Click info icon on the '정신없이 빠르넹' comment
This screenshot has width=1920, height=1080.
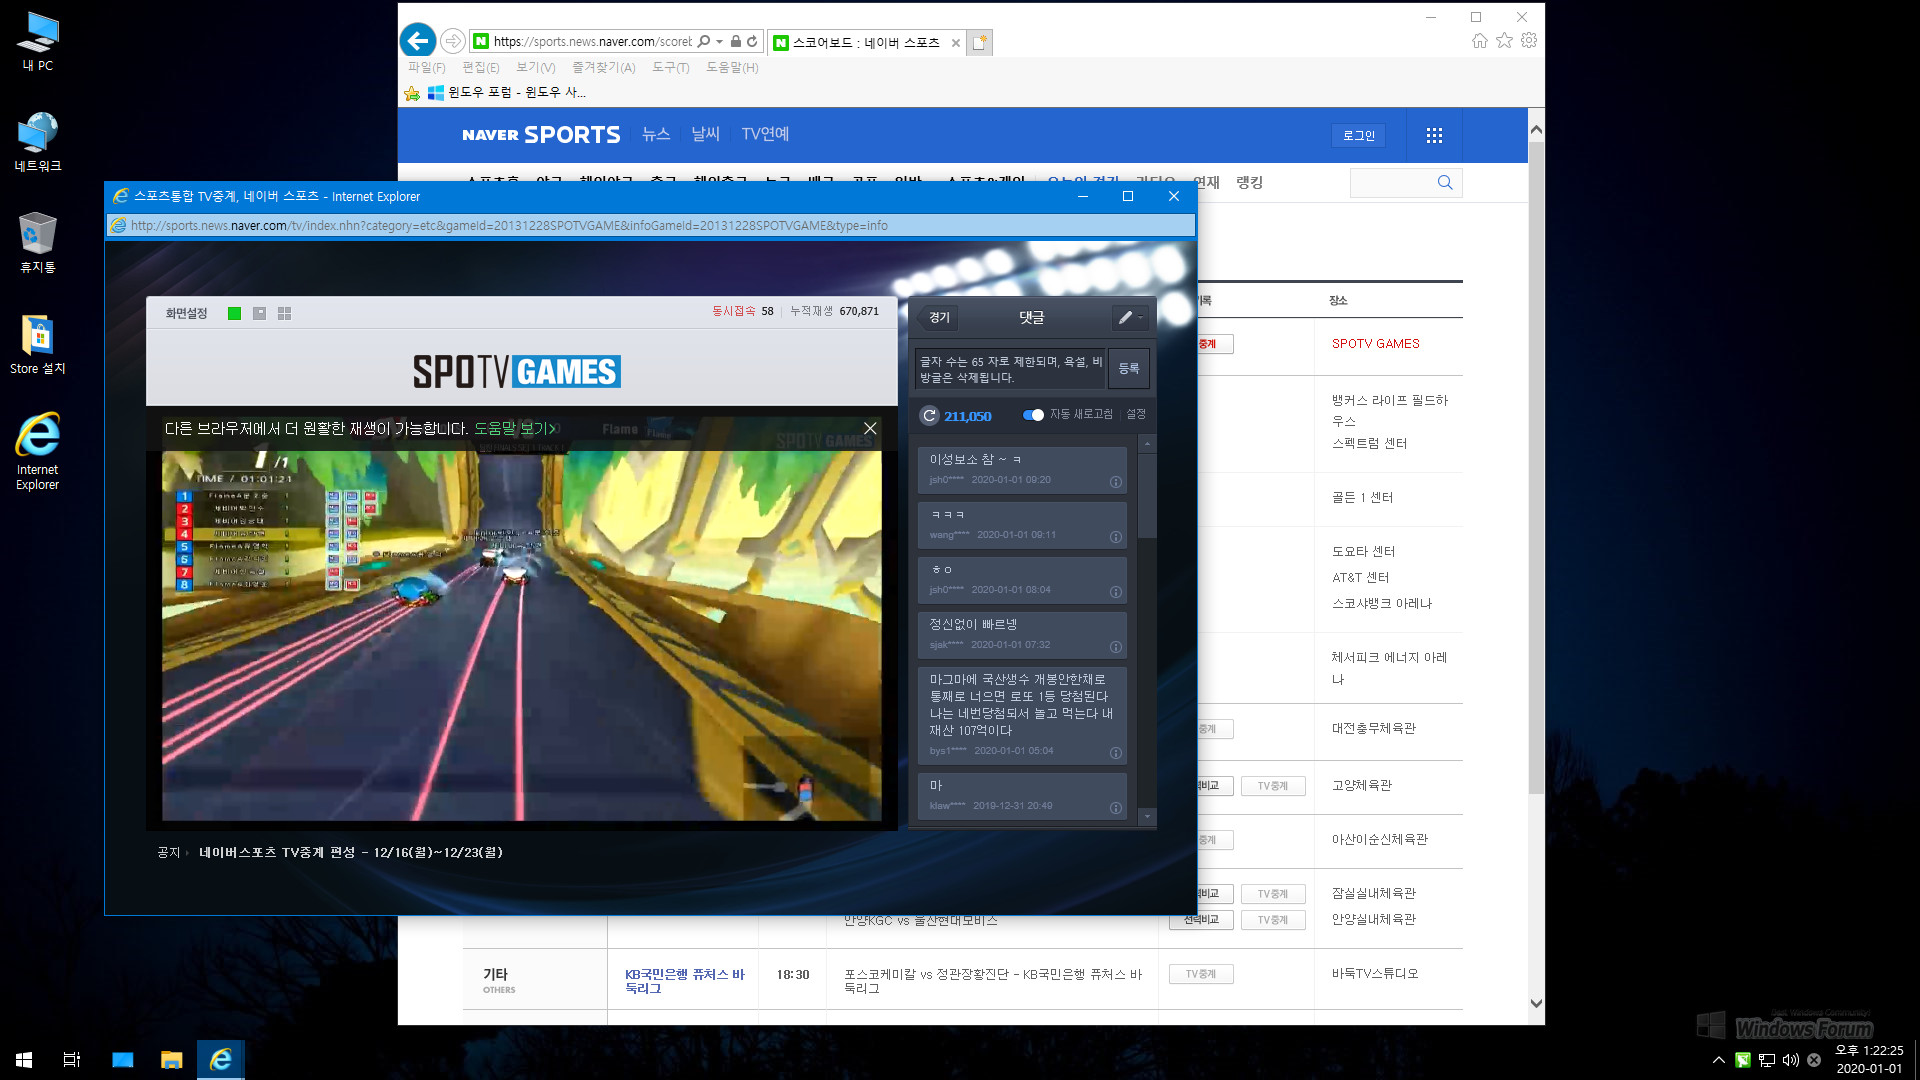(x=1116, y=647)
